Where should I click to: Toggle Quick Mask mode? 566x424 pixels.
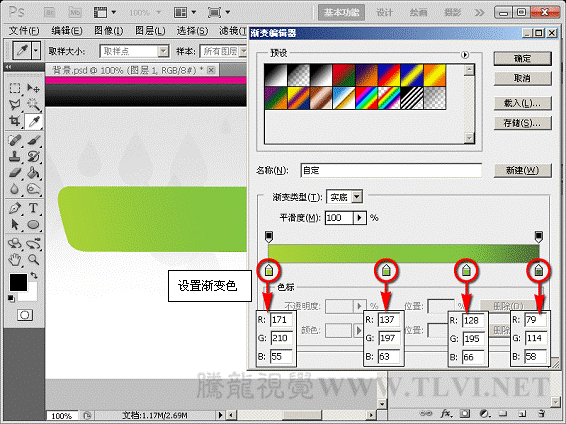point(25,315)
